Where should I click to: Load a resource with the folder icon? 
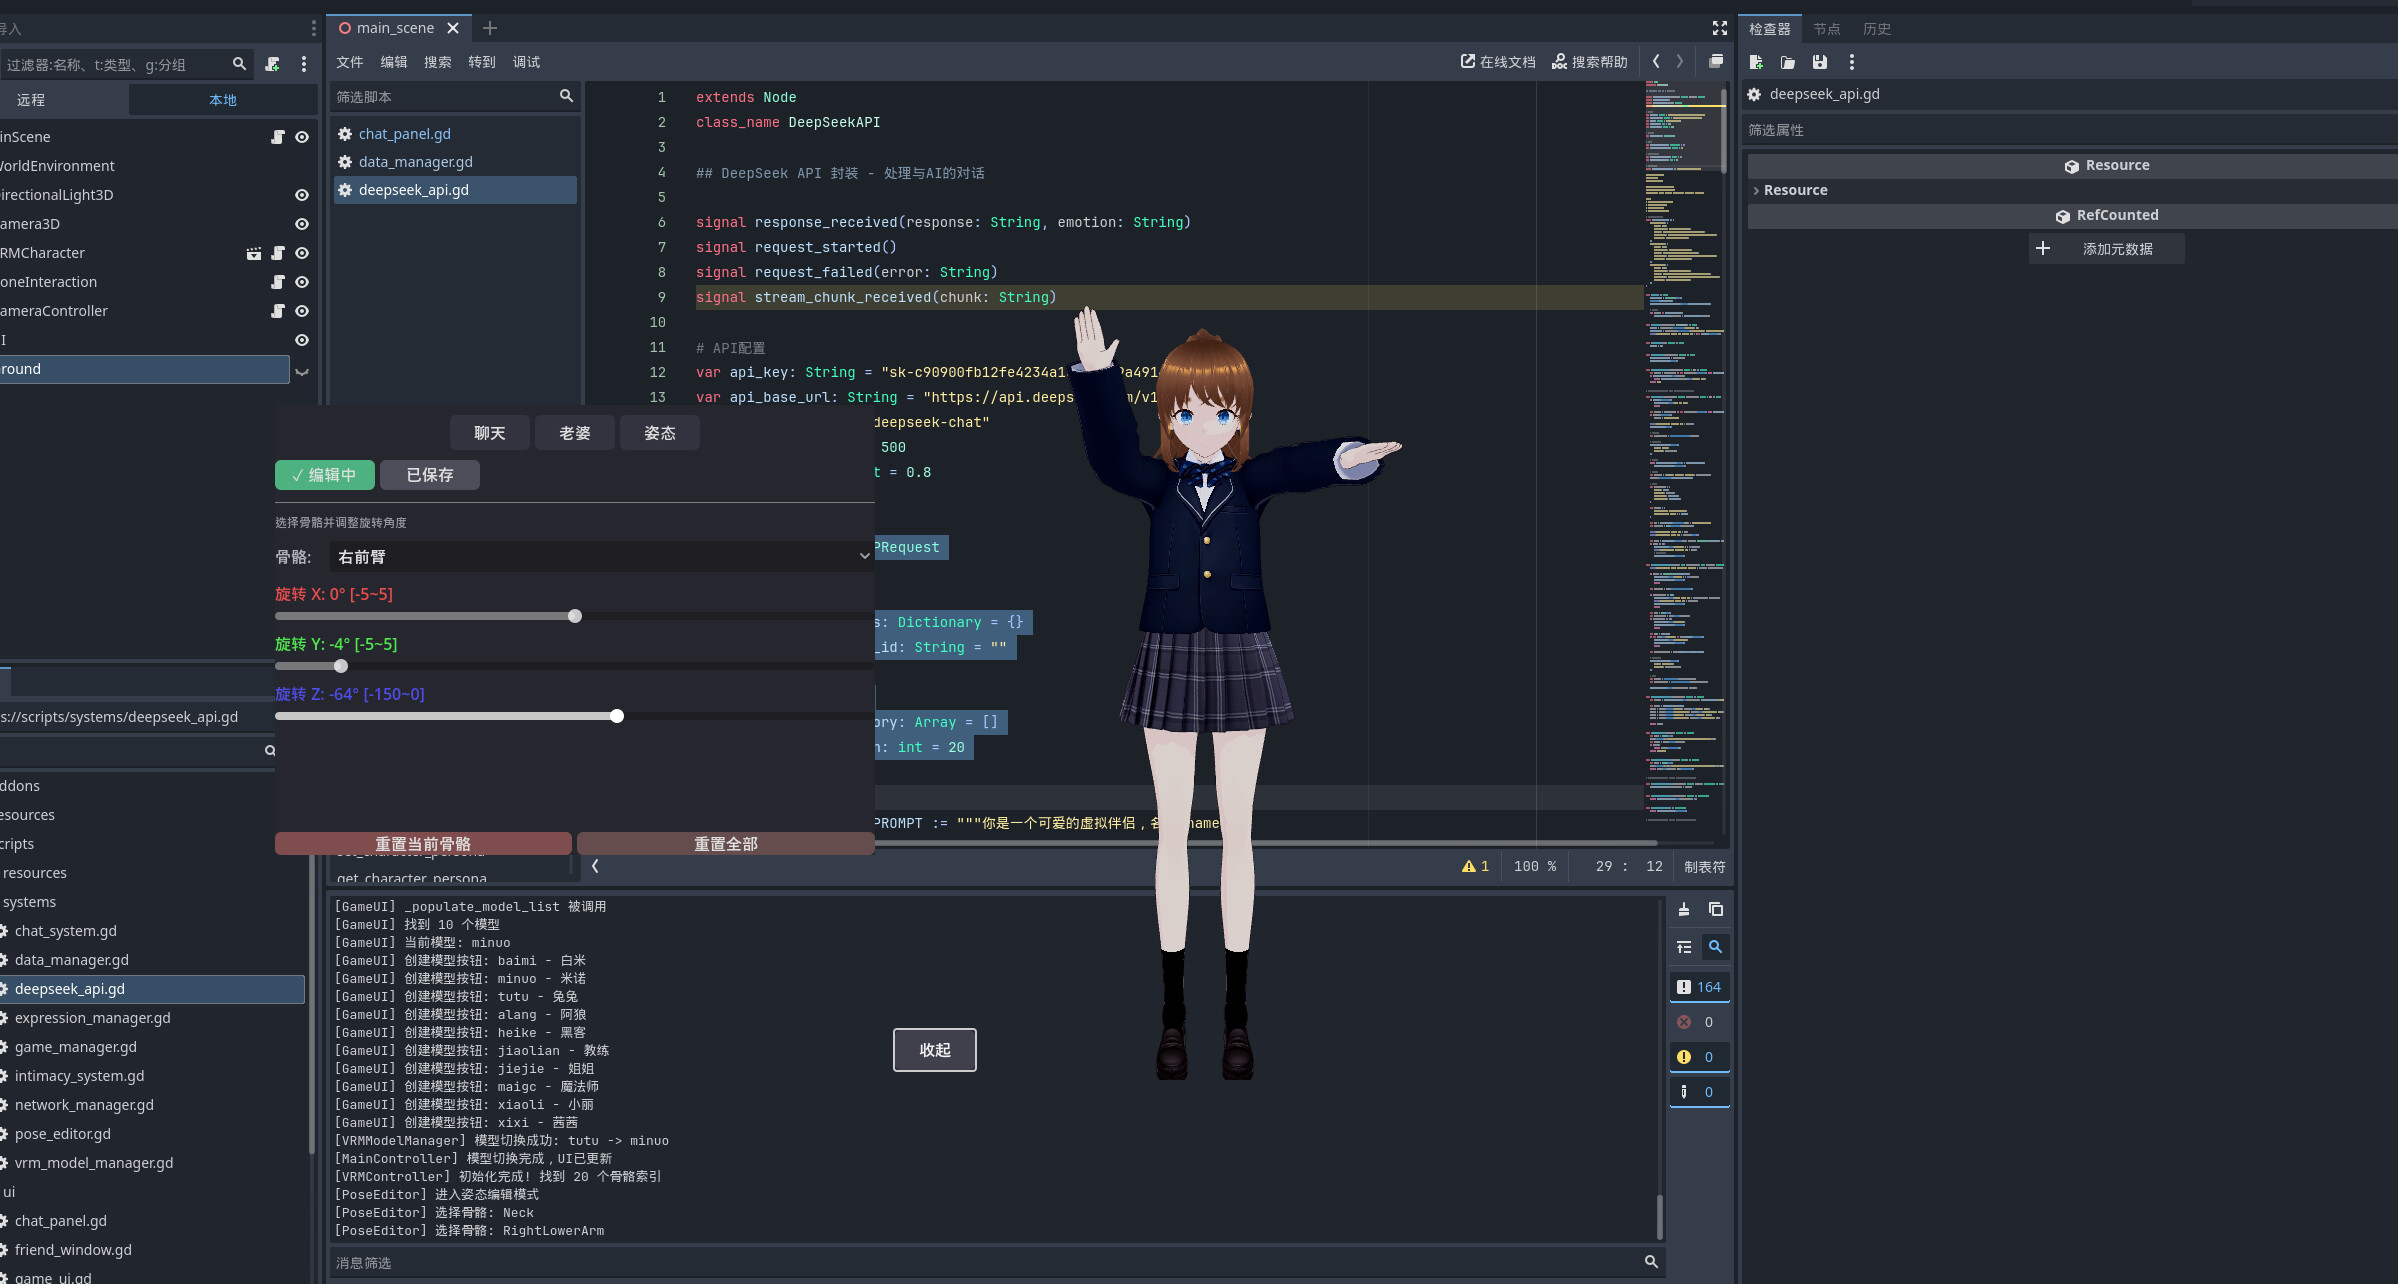coord(1788,61)
